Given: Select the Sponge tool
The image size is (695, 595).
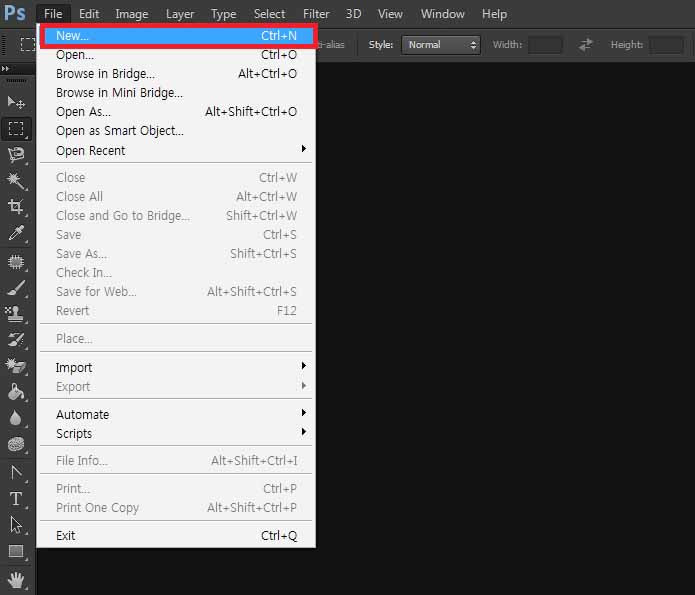Looking at the screenshot, I should [16, 444].
